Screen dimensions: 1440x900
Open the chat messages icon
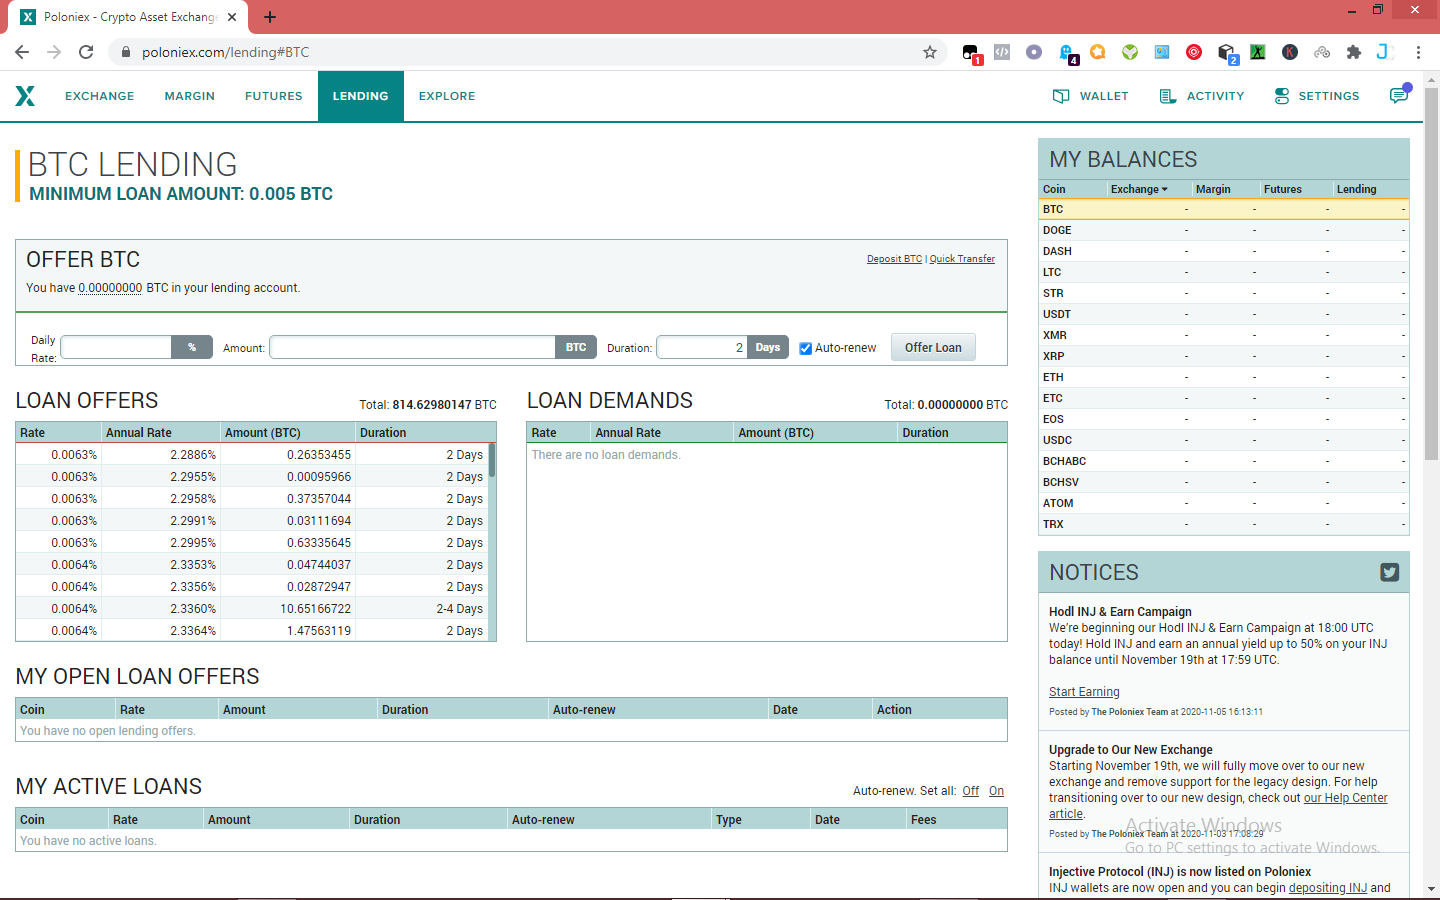pyautogui.click(x=1399, y=95)
